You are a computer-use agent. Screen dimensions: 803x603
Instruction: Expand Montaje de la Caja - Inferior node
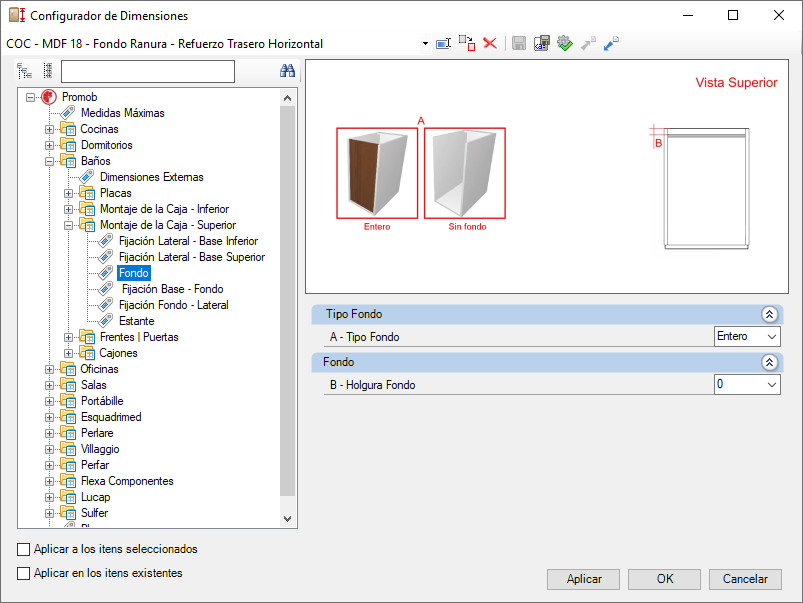[68, 209]
